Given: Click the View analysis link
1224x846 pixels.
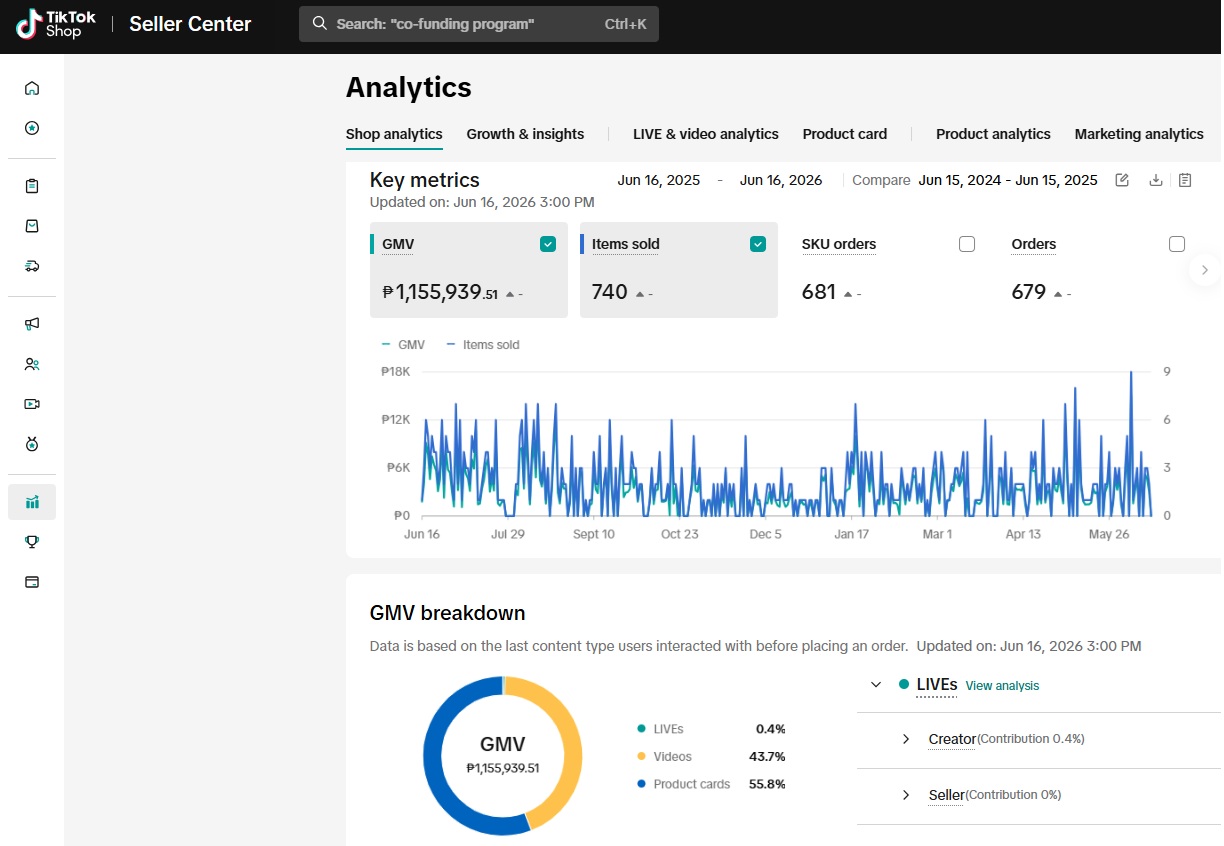Looking at the screenshot, I should pyautogui.click(x=1002, y=686).
